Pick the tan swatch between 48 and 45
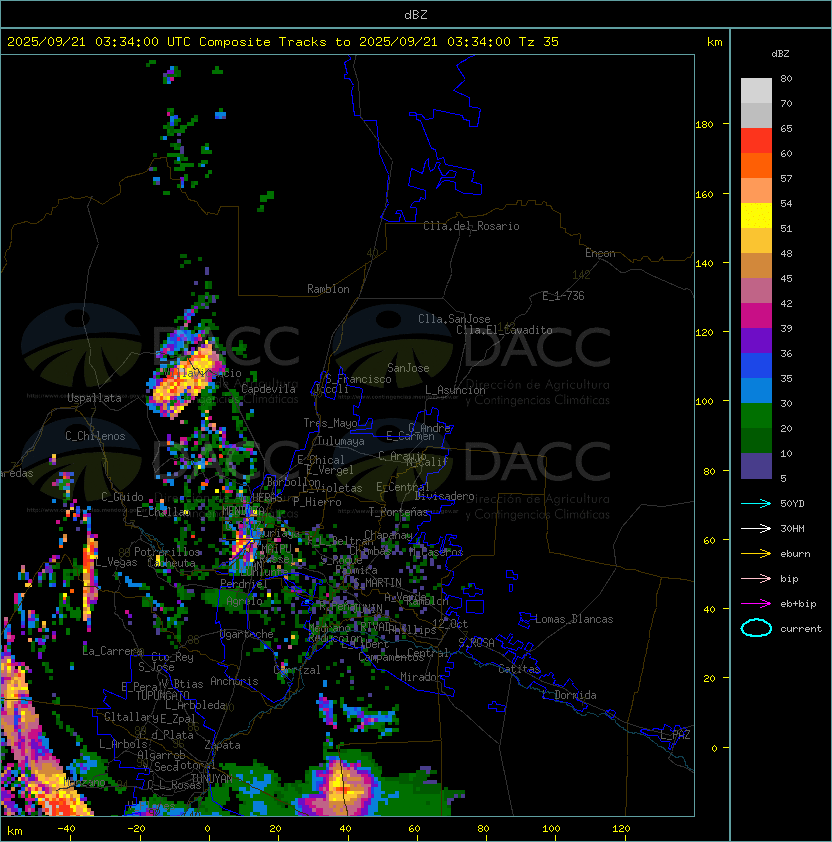The image size is (832, 842). tap(756, 266)
